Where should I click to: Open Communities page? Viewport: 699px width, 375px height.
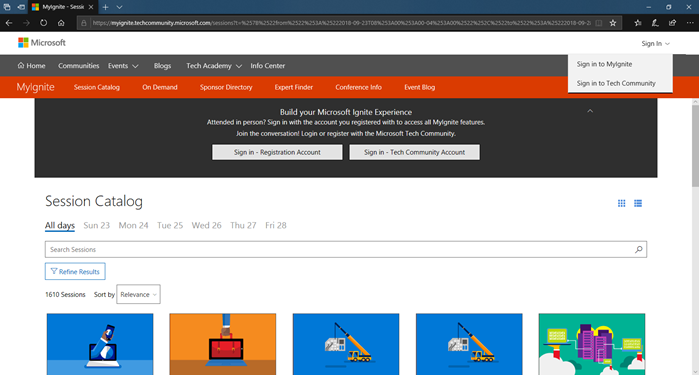[x=78, y=66]
